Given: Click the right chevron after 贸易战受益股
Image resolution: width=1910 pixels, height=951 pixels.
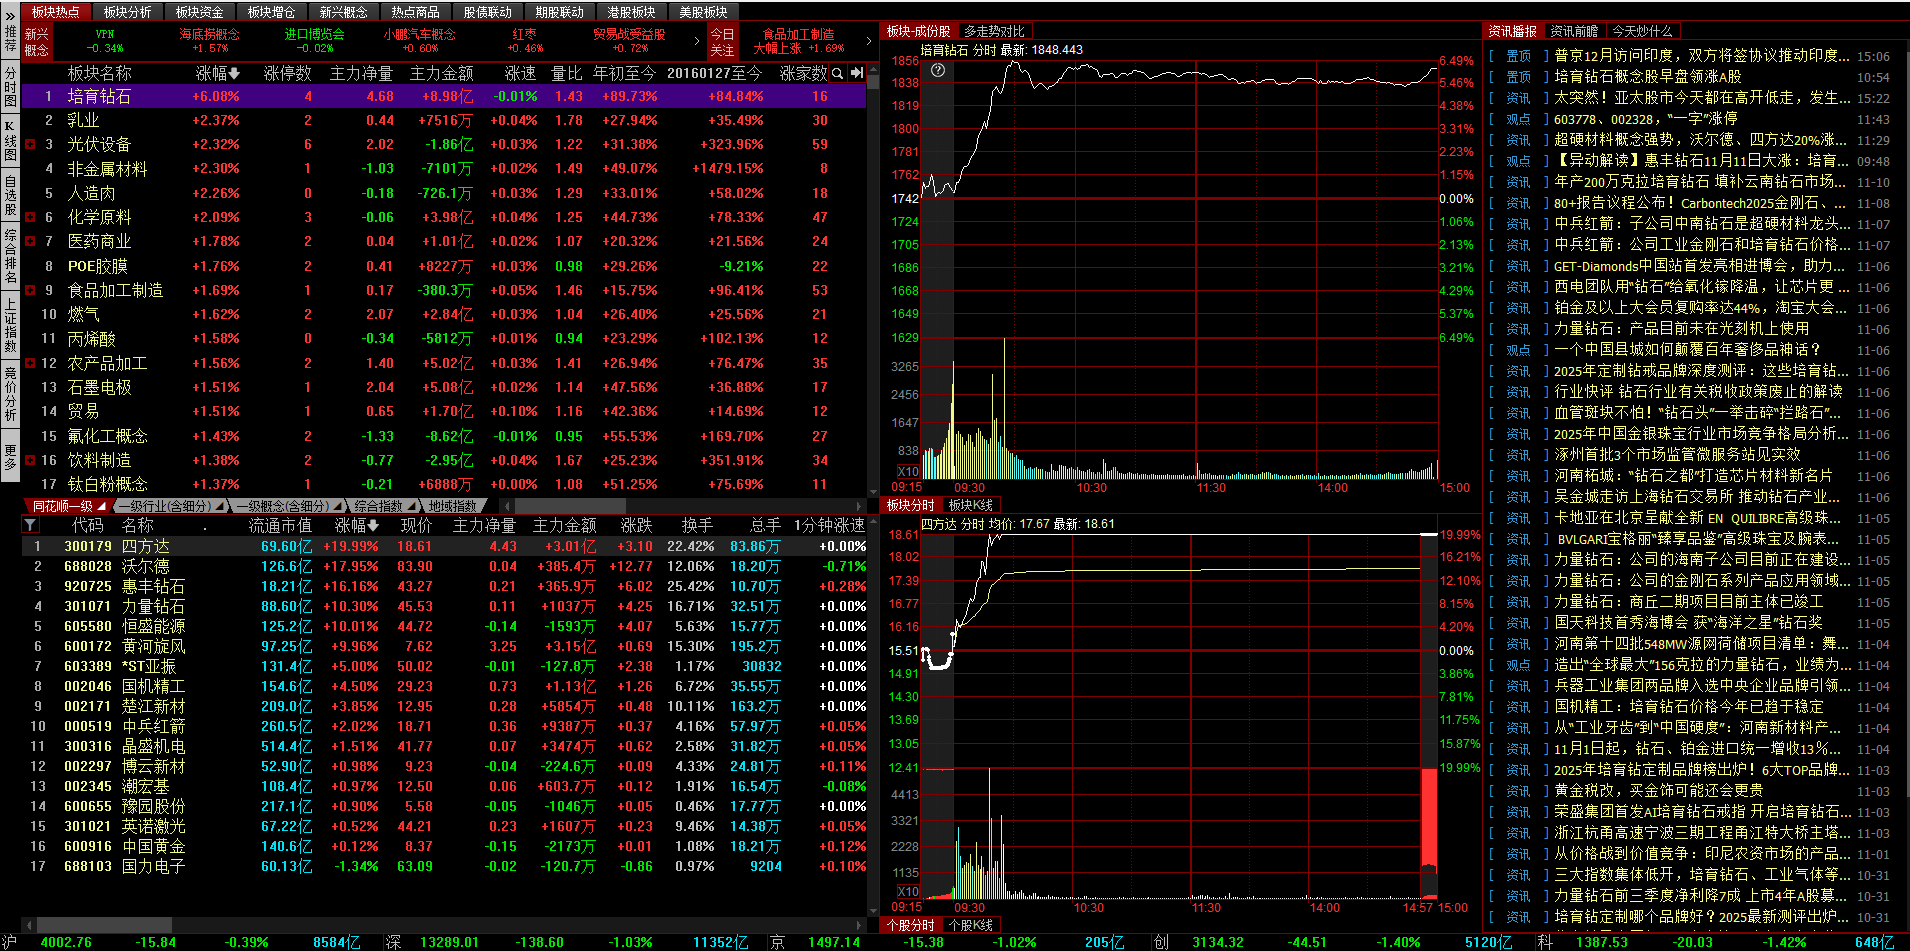Looking at the screenshot, I should [697, 41].
